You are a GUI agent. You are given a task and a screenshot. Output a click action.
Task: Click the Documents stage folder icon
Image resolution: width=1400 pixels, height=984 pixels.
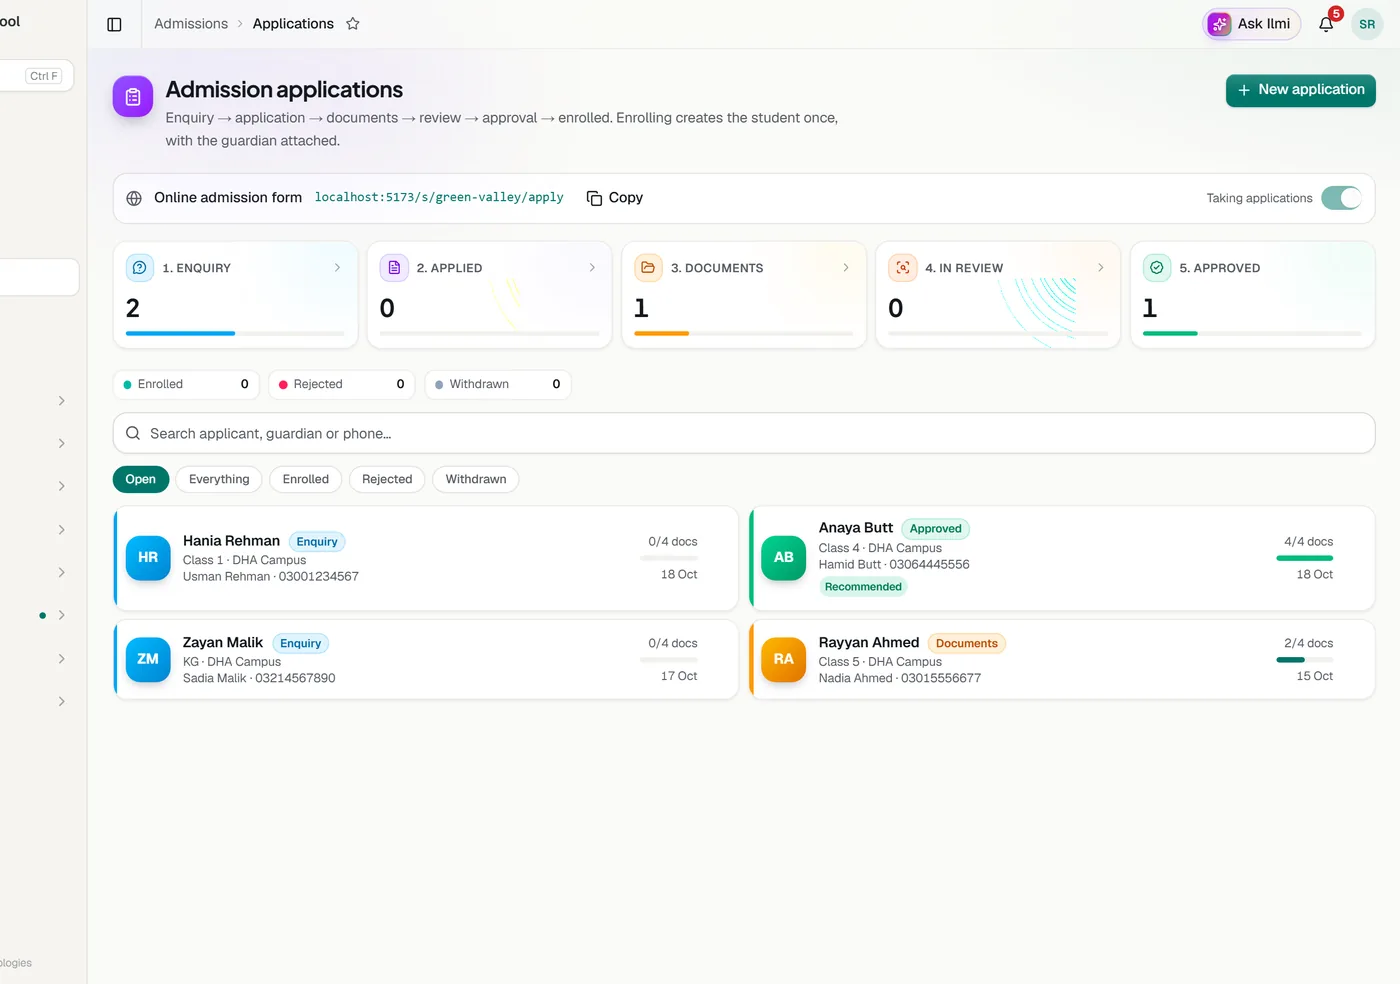(648, 268)
